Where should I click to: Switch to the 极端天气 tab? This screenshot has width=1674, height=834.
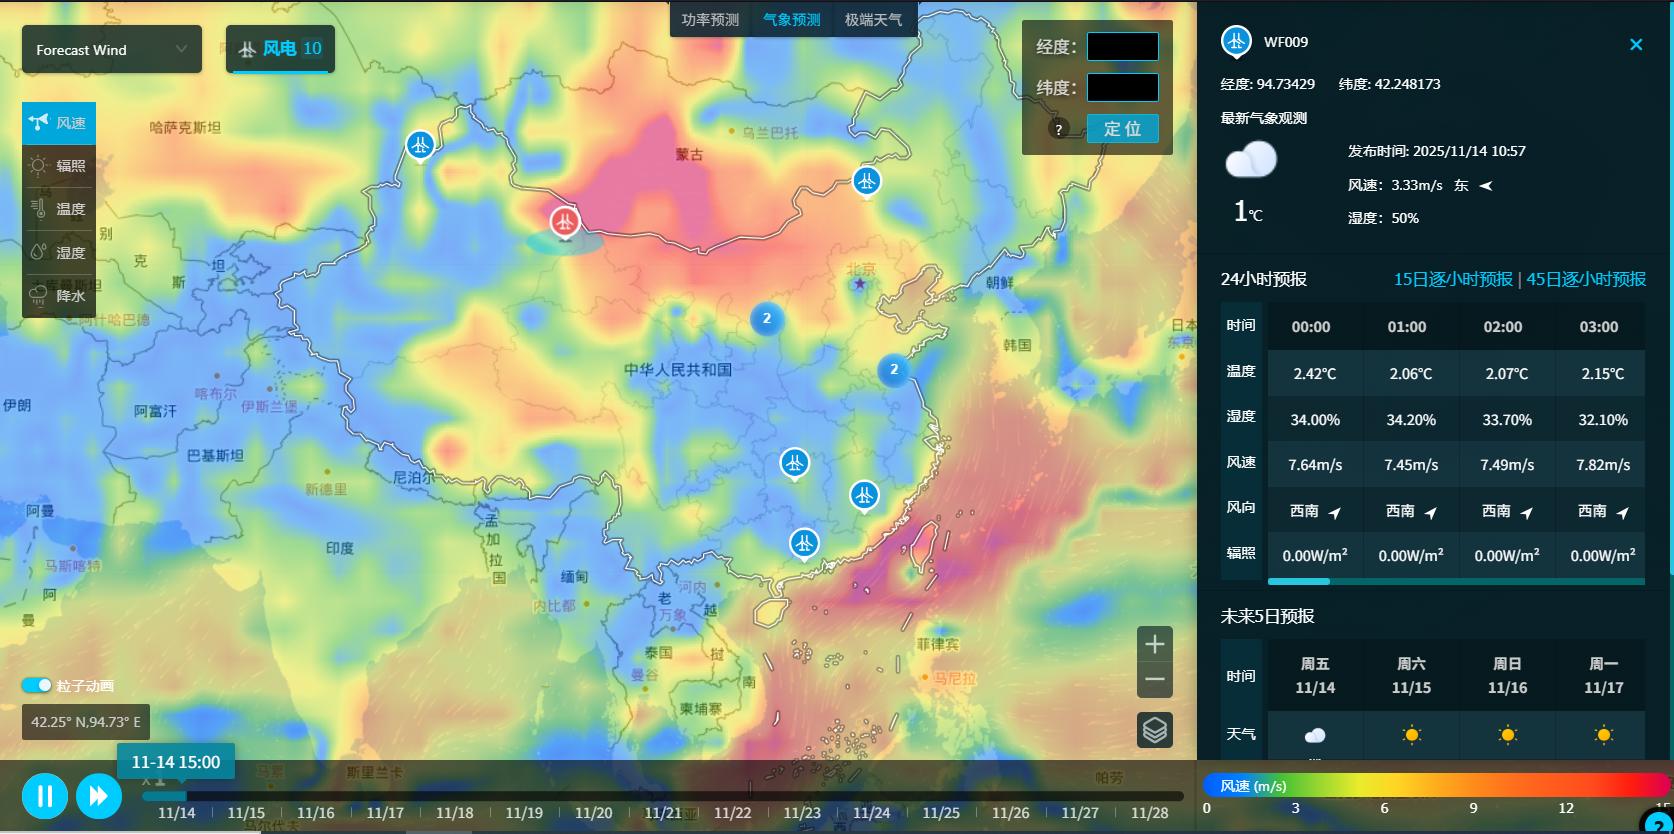[873, 20]
